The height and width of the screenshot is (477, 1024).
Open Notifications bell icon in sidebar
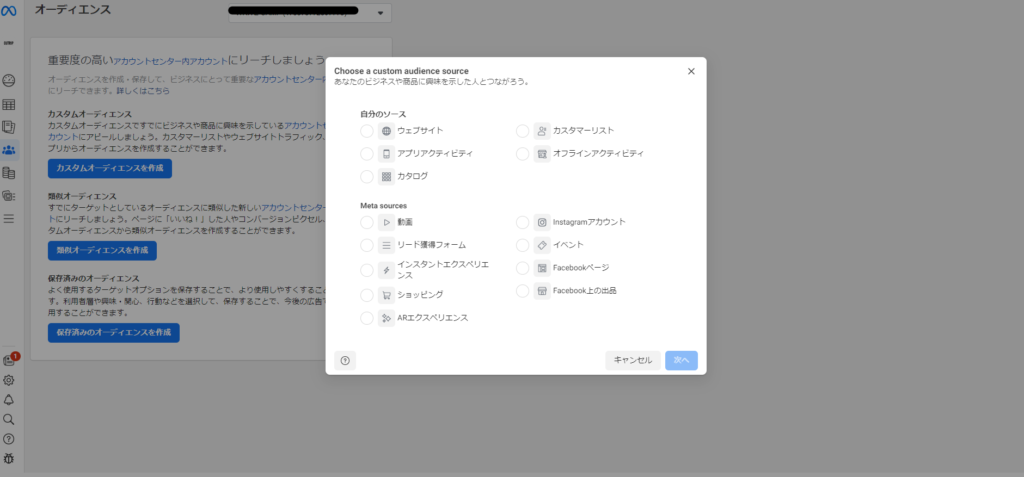pyautogui.click(x=9, y=400)
